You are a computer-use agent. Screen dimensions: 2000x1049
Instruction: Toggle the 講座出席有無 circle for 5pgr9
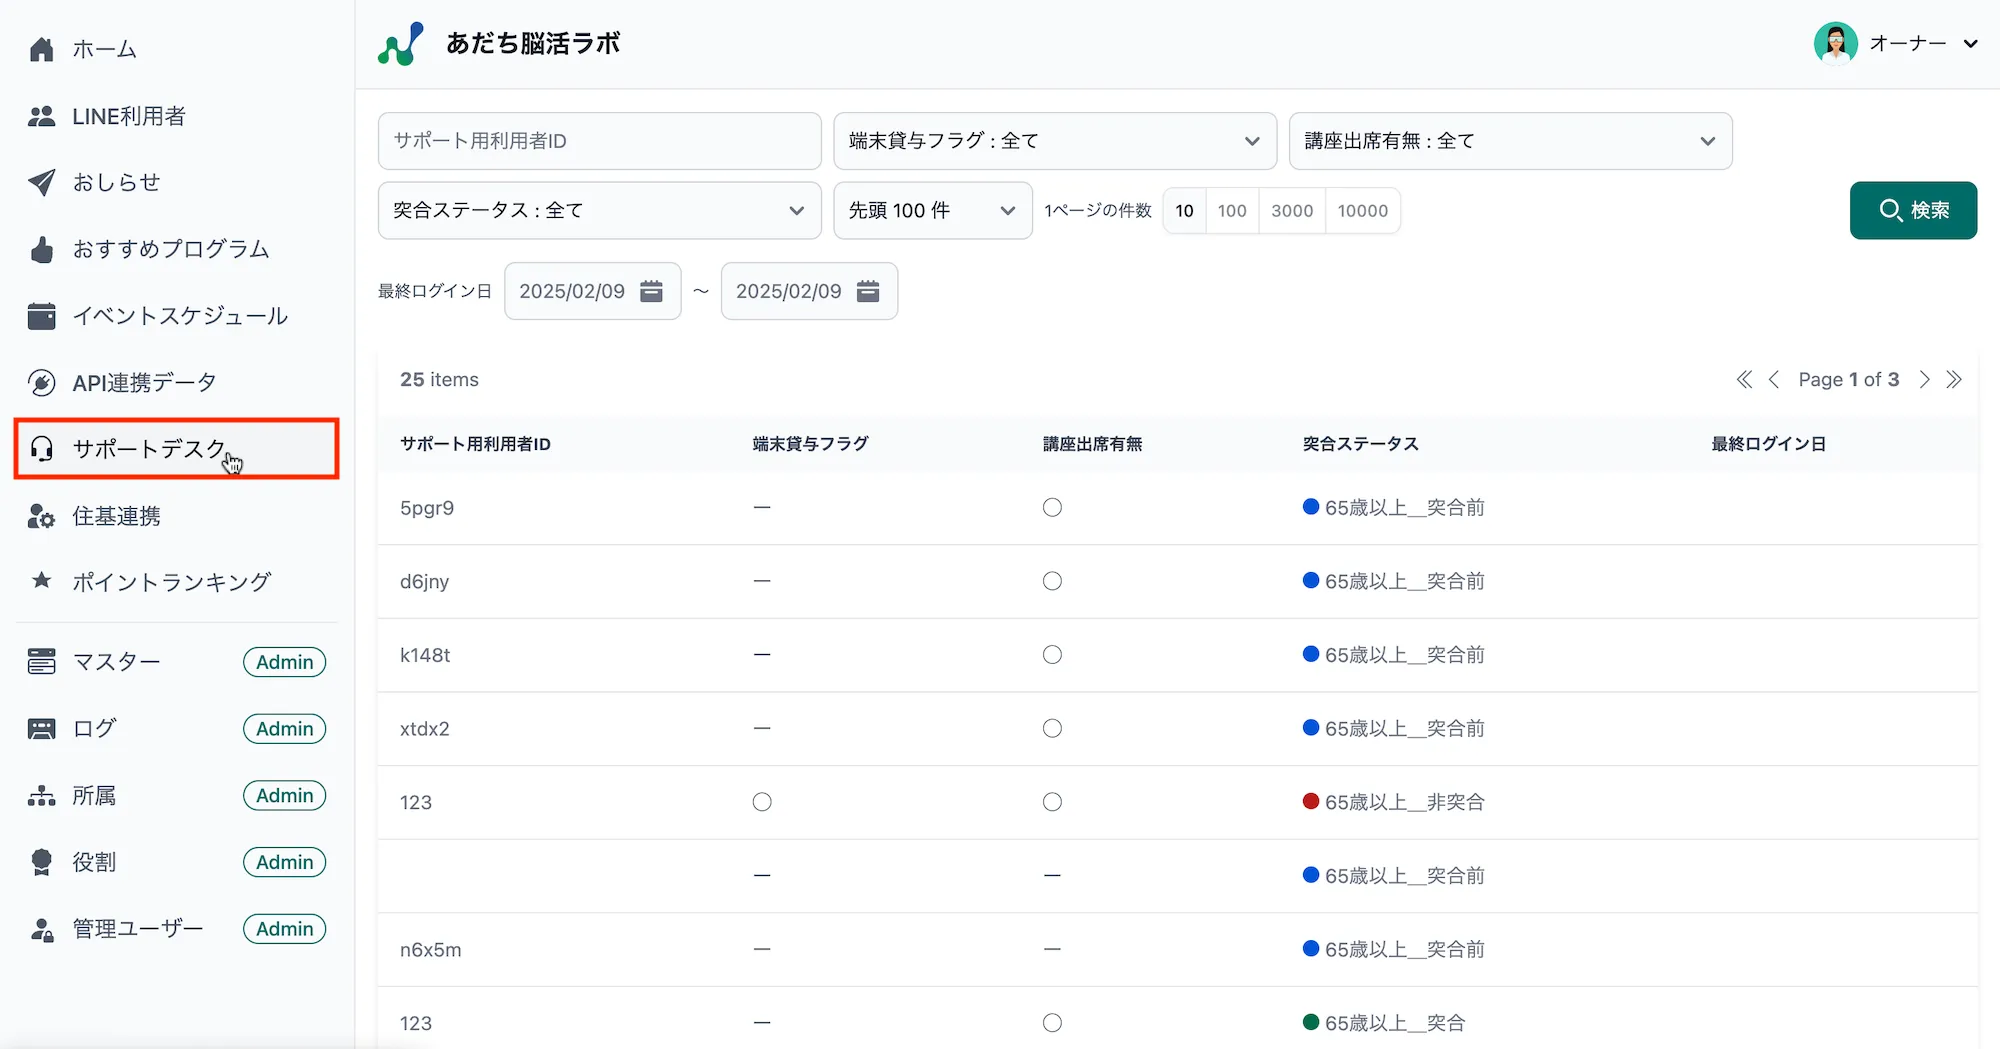click(x=1052, y=507)
